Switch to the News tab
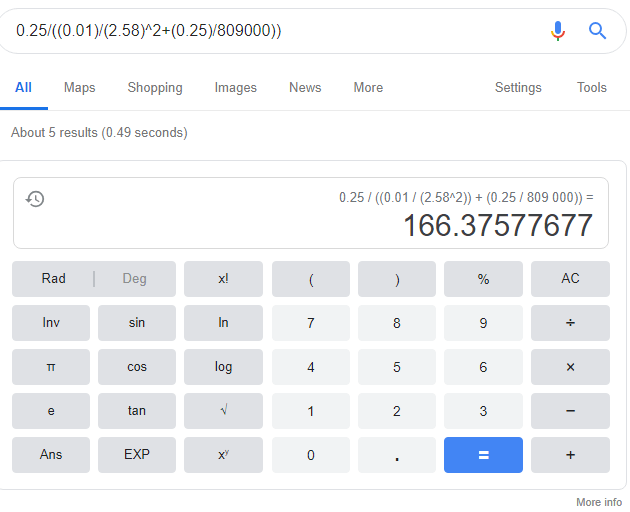Screen dimensions: 630x512 tap(305, 88)
